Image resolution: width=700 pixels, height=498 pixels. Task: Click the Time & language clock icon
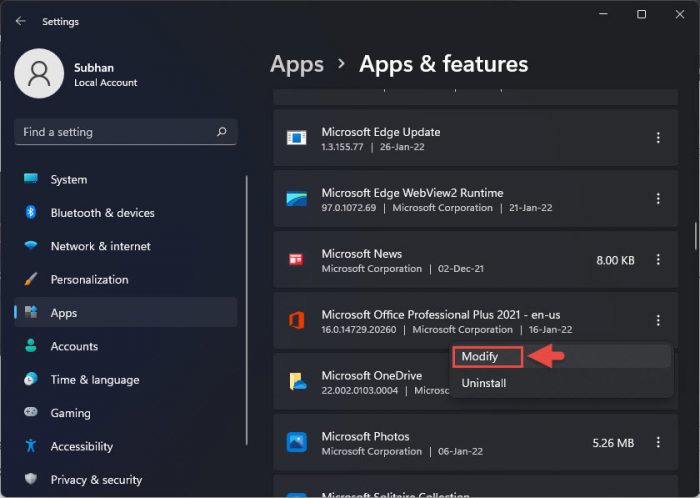pyautogui.click(x=31, y=379)
